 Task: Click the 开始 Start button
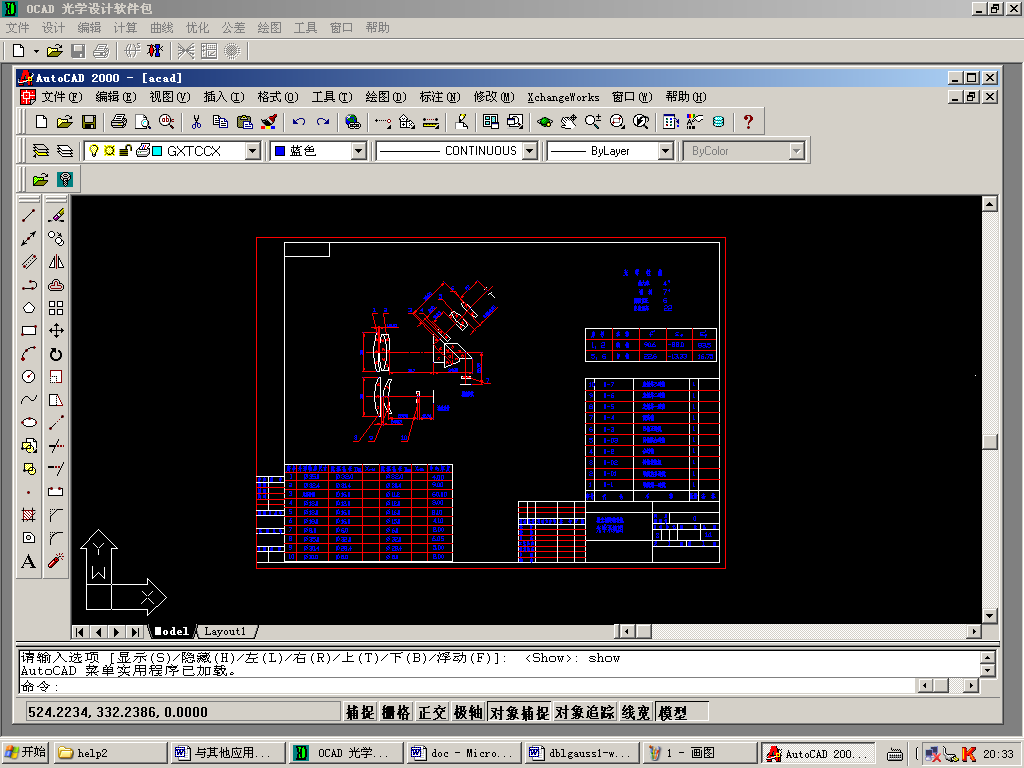tap(26, 753)
